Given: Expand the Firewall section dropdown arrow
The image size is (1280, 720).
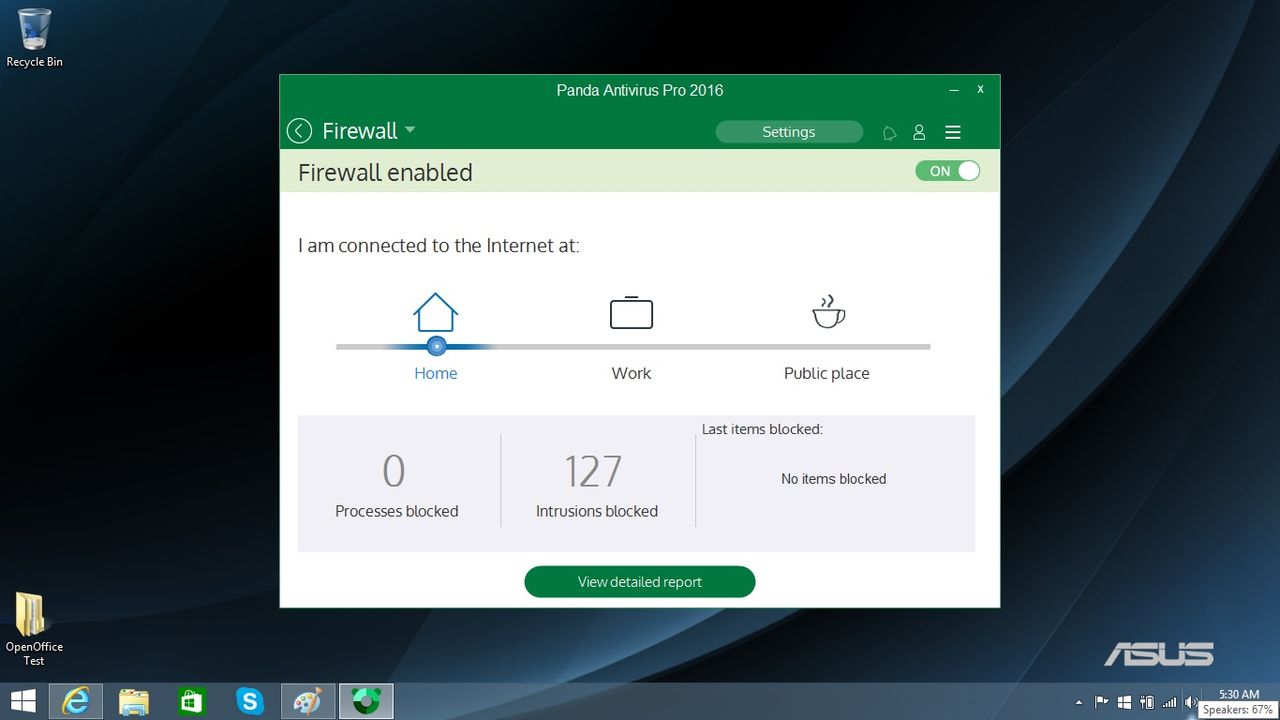Looking at the screenshot, I should pyautogui.click(x=410, y=130).
